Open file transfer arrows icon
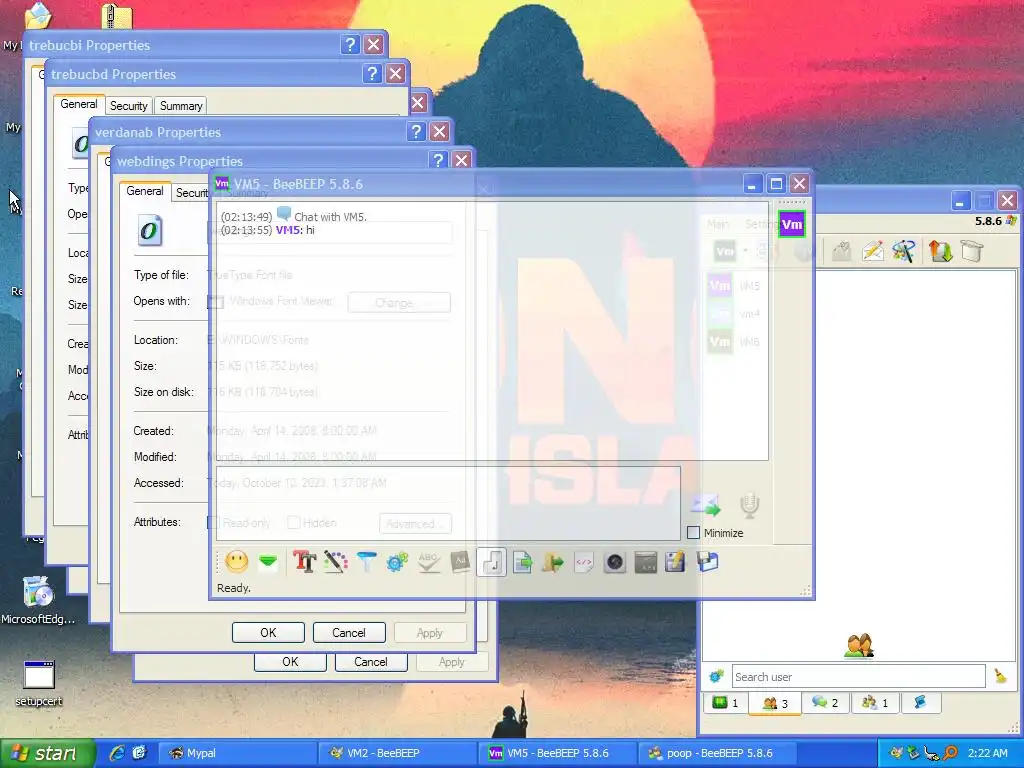The height and width of the screenshot is (768, 1024). coord(940,251)
